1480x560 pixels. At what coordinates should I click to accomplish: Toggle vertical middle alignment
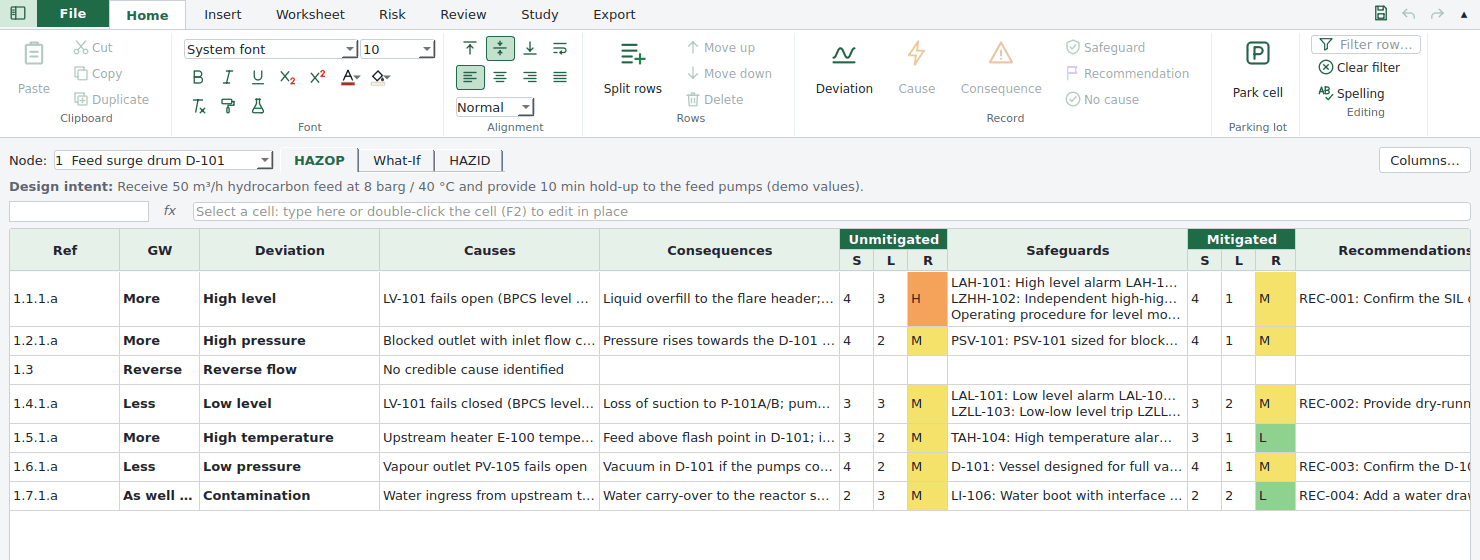[x=500, y=48]
